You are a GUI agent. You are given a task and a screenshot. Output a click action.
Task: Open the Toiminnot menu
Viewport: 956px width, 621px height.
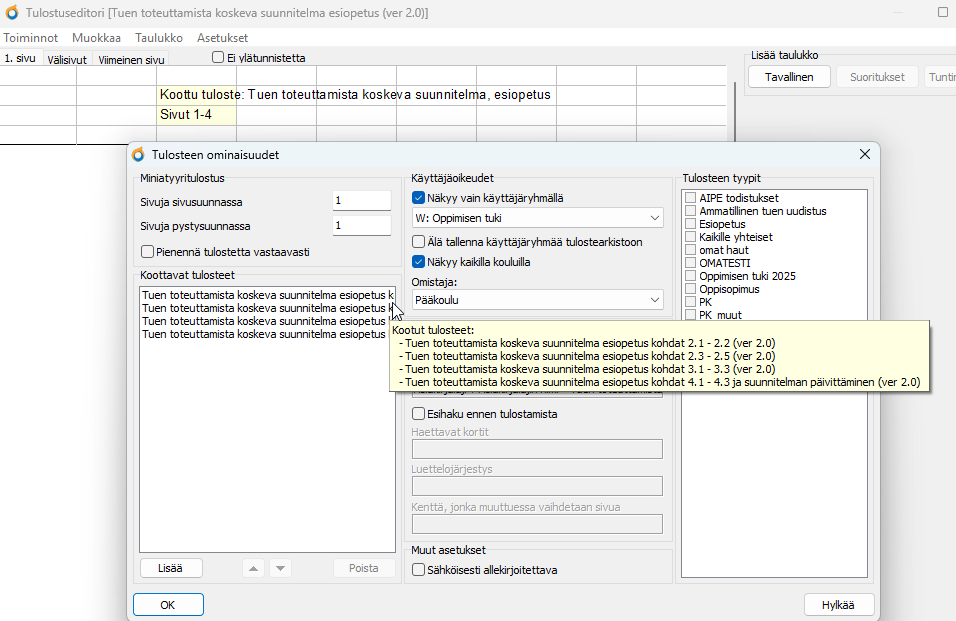30,38
